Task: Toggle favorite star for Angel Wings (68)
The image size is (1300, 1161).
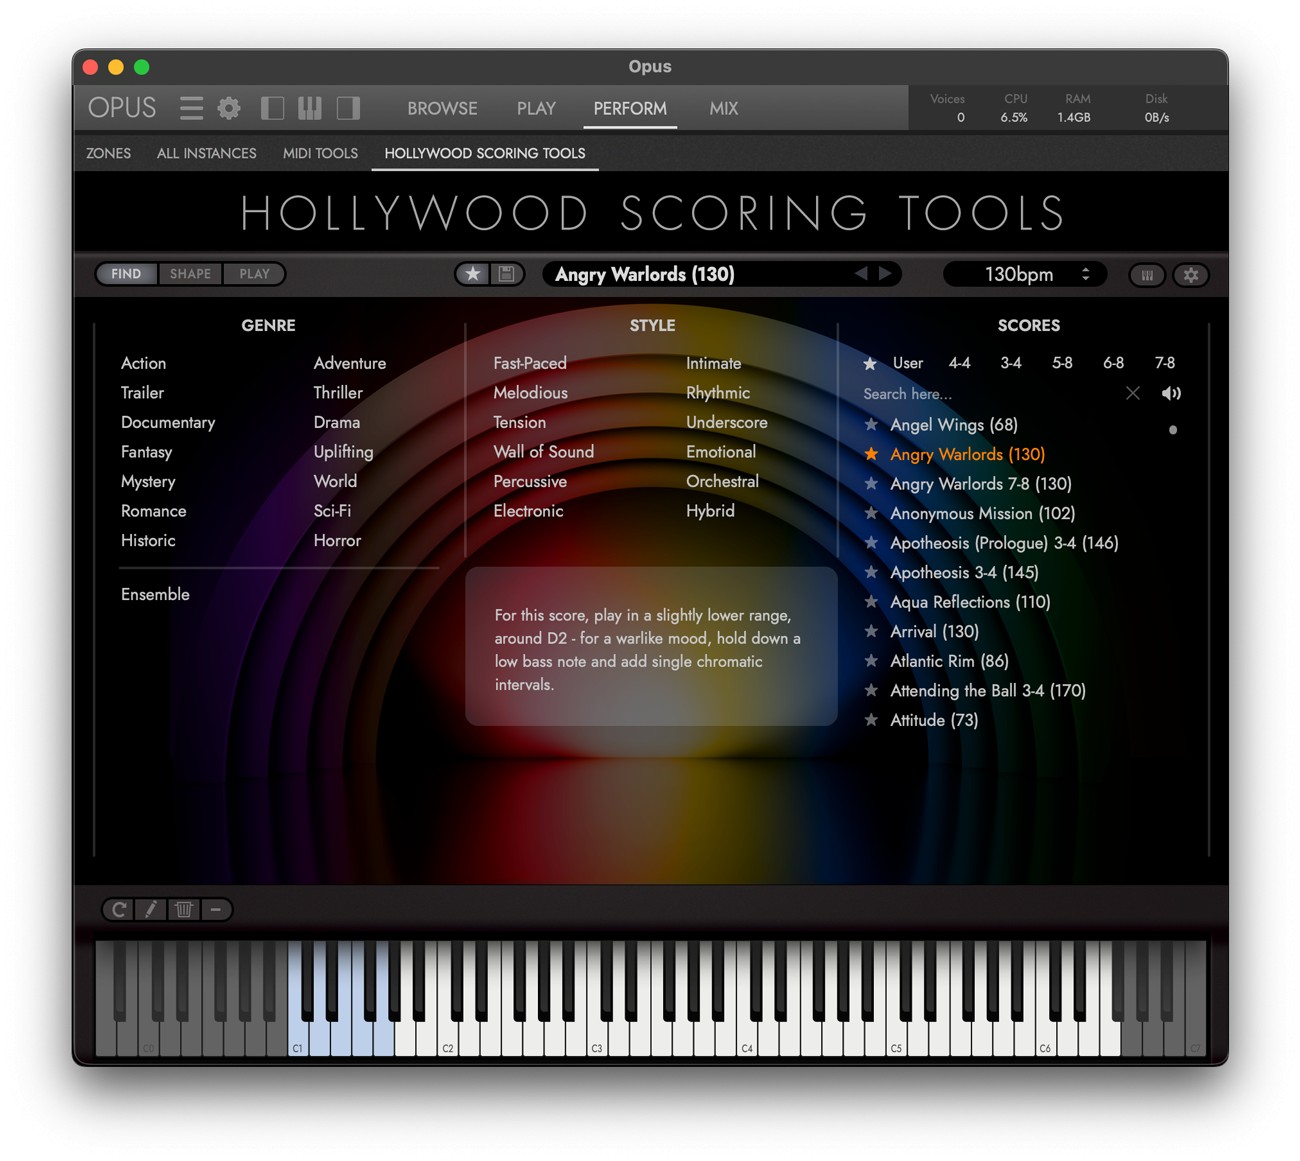Action: coord(871,424)
